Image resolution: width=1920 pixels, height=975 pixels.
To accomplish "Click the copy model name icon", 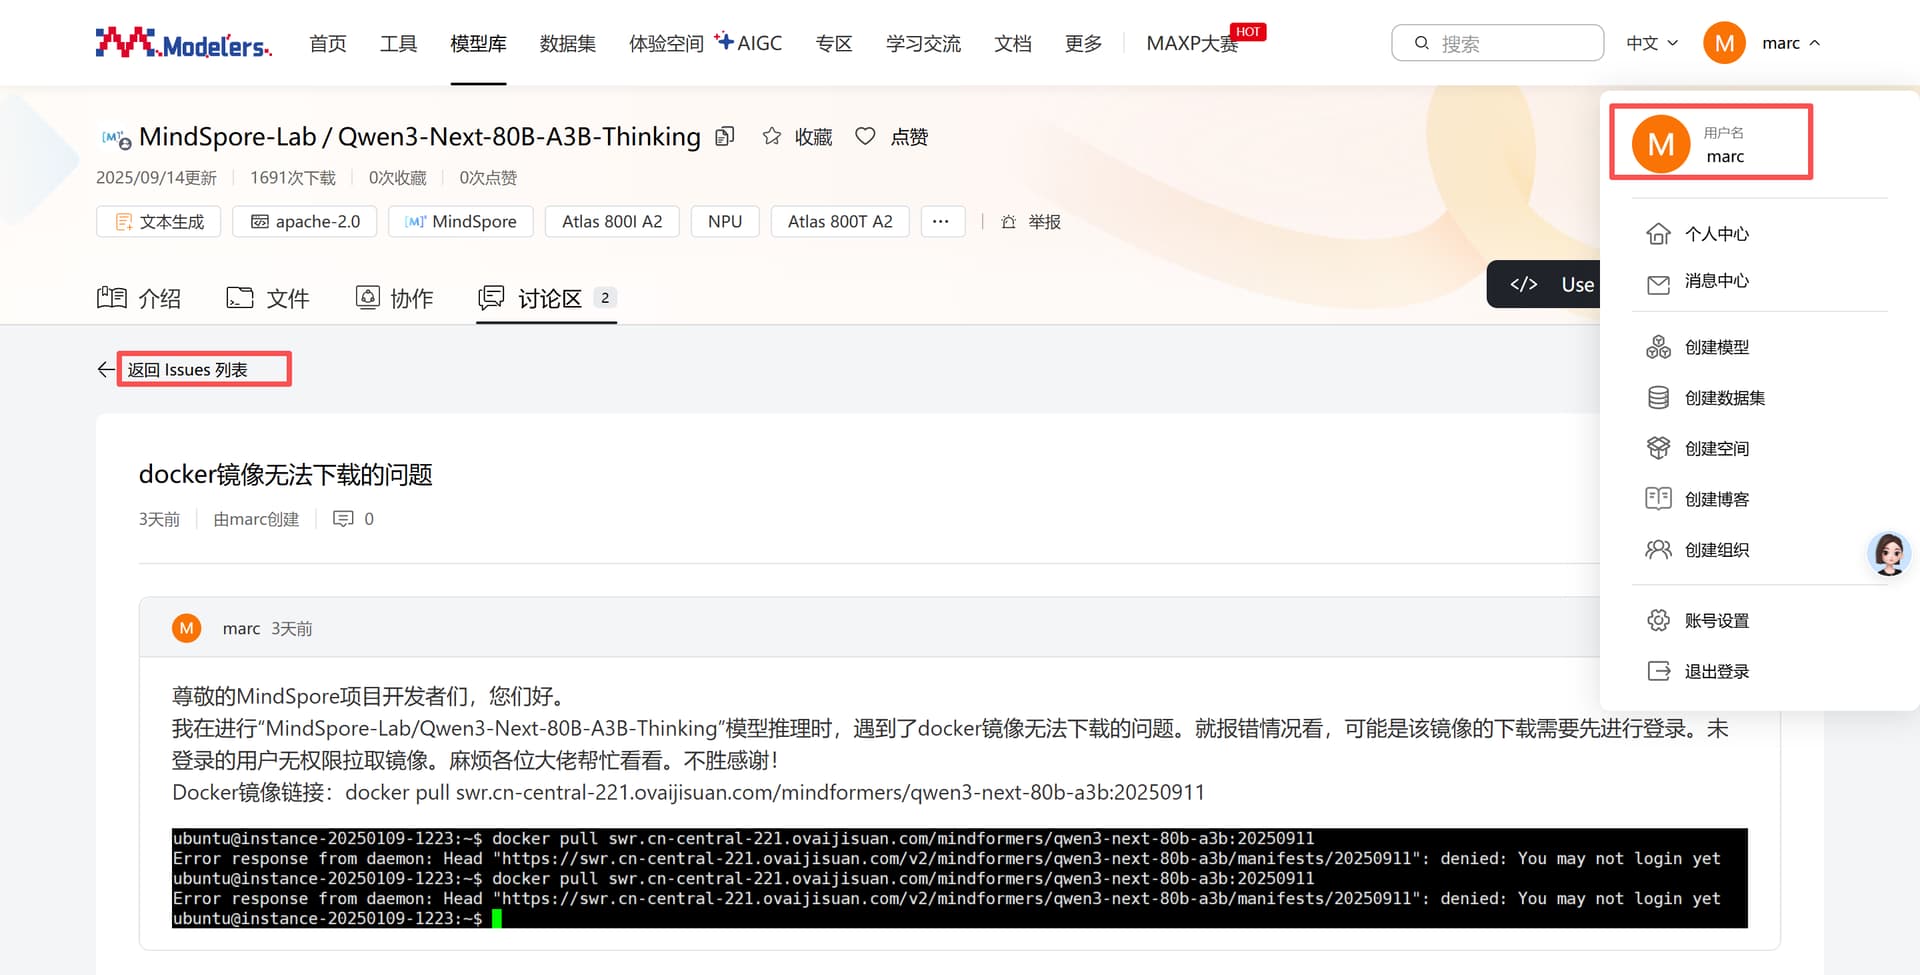I will [x=725, y=137].
